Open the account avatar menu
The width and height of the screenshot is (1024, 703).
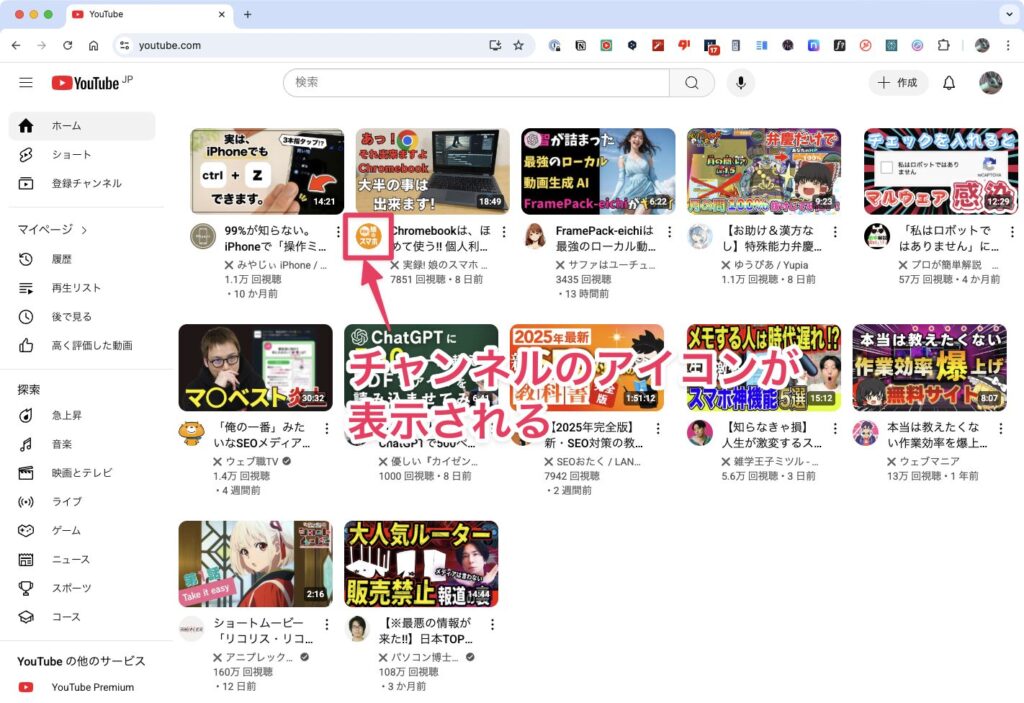click(990, 82)
